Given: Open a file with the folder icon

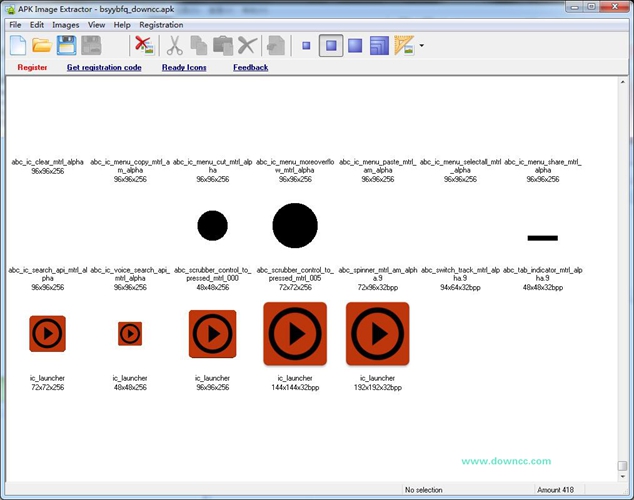Looking at the screenshot, I should (x=42, y=45).
